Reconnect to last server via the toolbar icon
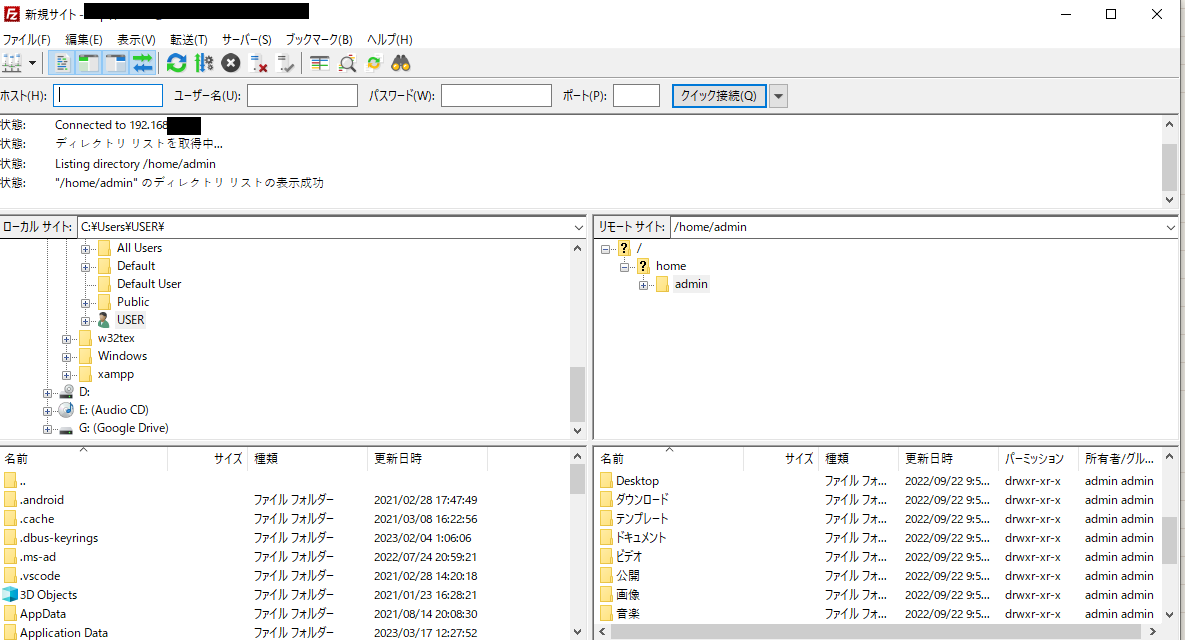This screenshot has height=640, width=1185. [x=286, y=63]
